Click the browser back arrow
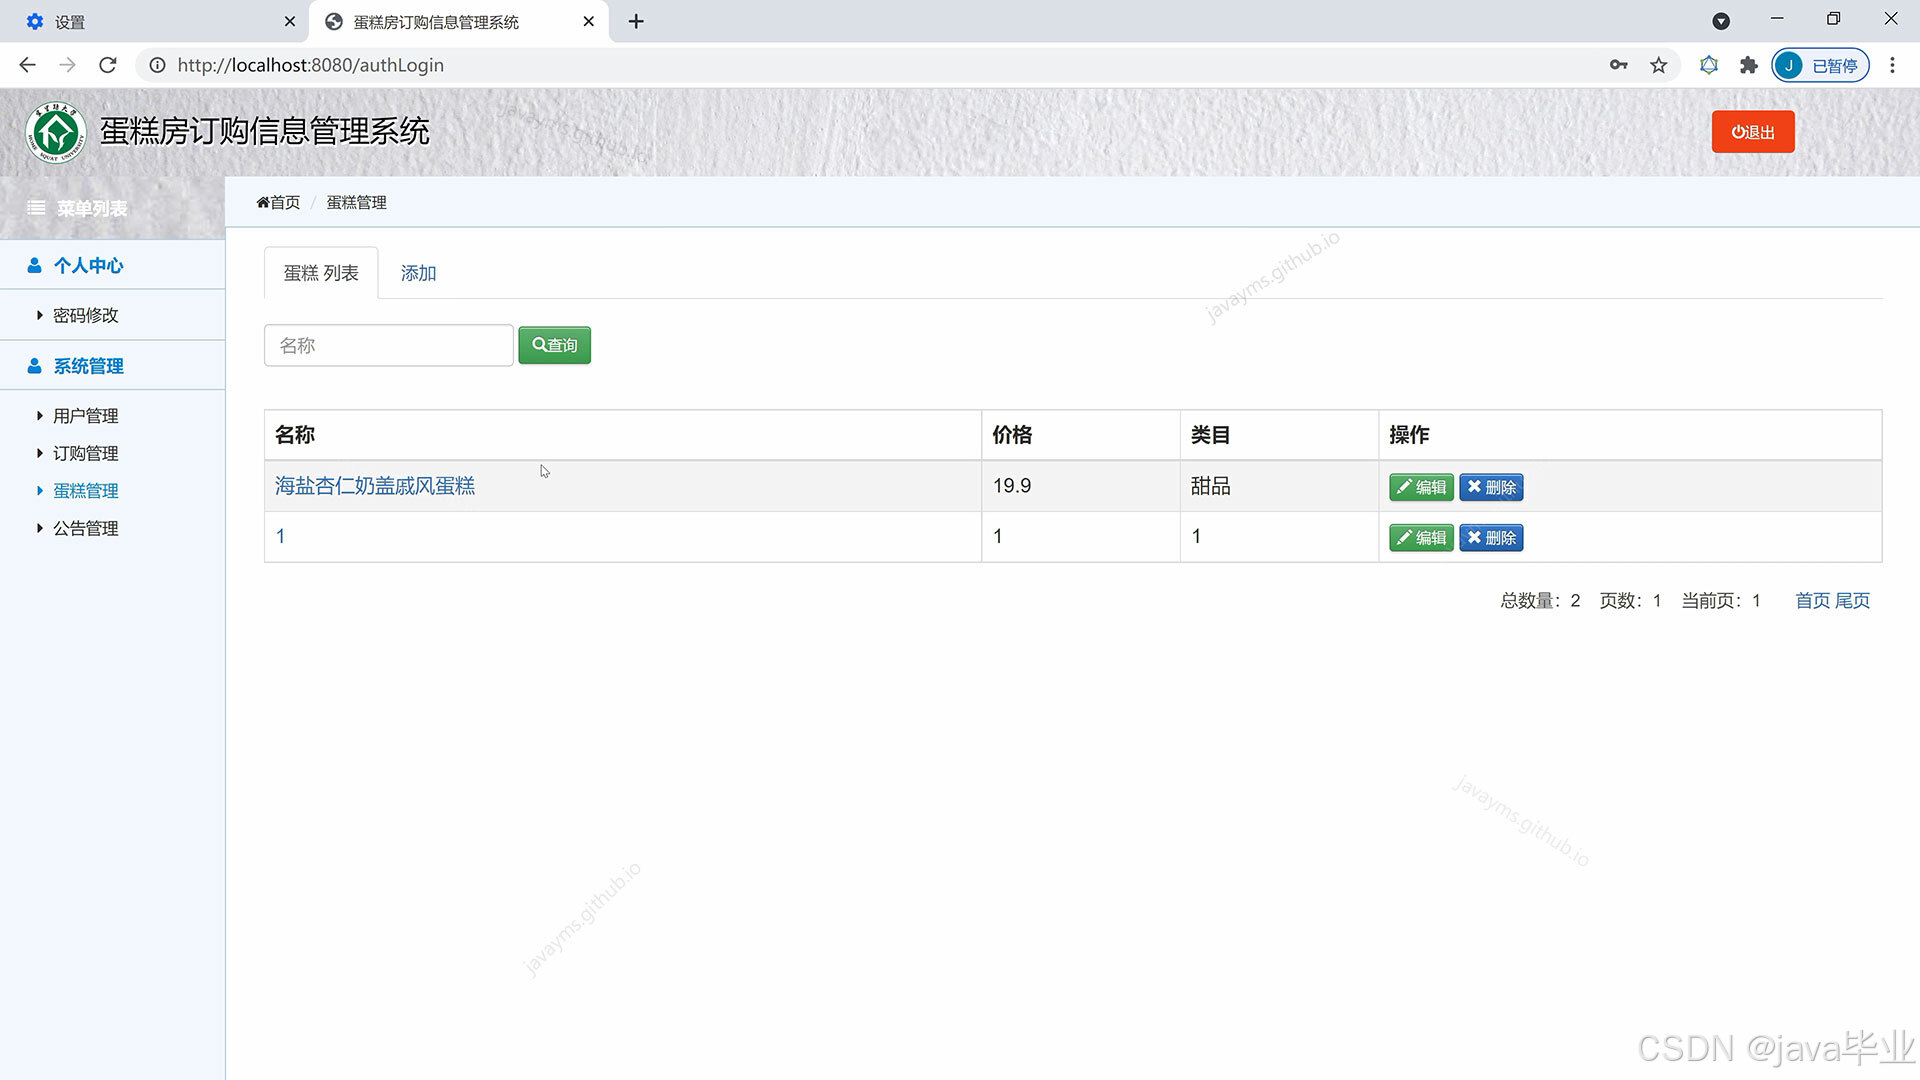This screenshot has width=1920, height=1080. pos(27,65)
